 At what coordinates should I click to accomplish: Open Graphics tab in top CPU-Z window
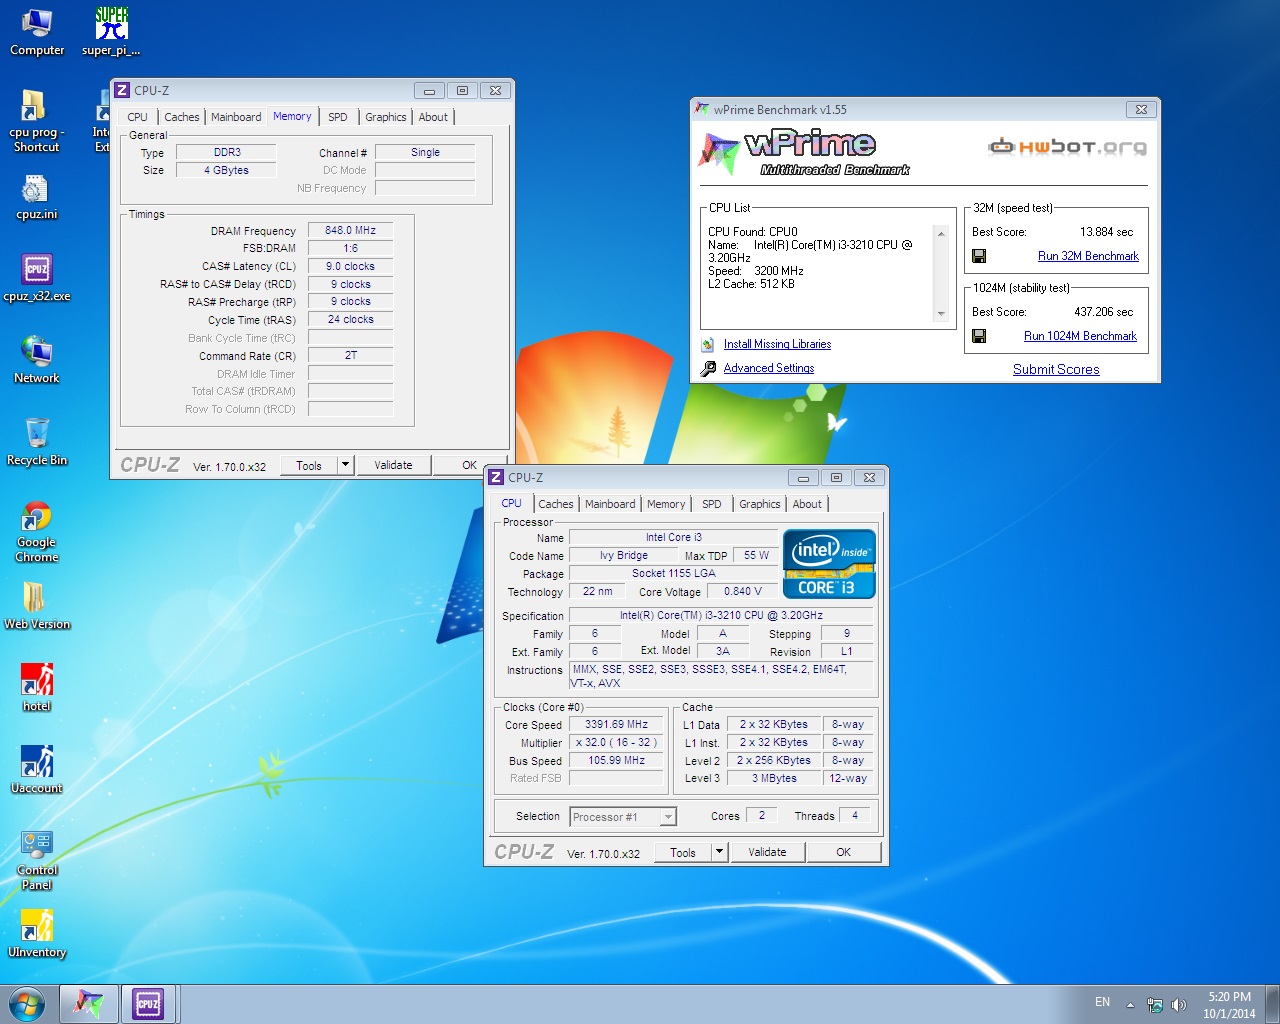pyautogui.click(x=385, y=117)
